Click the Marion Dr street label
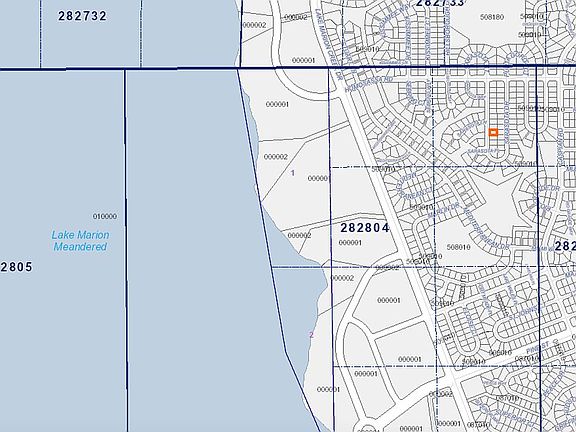This screenshot has width=576, height=432. [444, 210]
